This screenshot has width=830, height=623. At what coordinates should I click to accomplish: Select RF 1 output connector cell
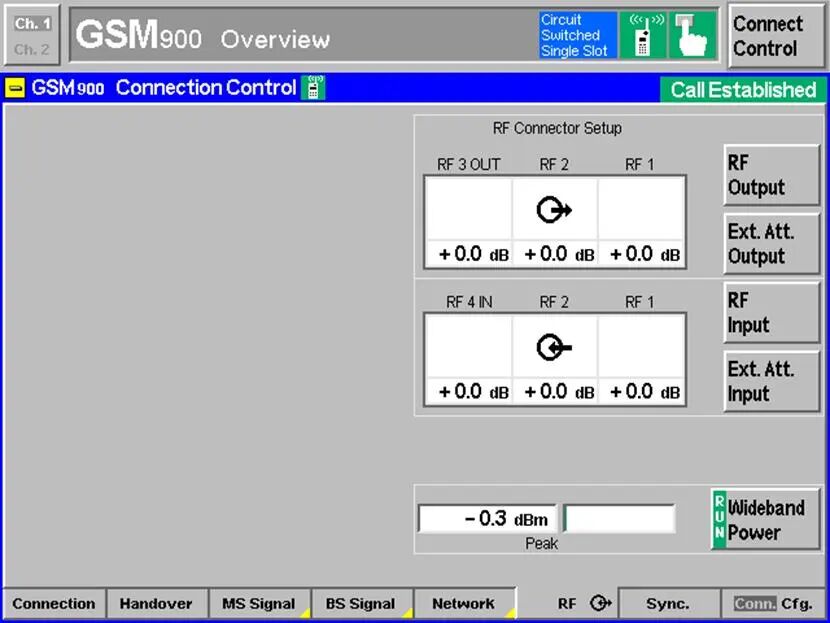pyautogui.click(x=640, y=210)
